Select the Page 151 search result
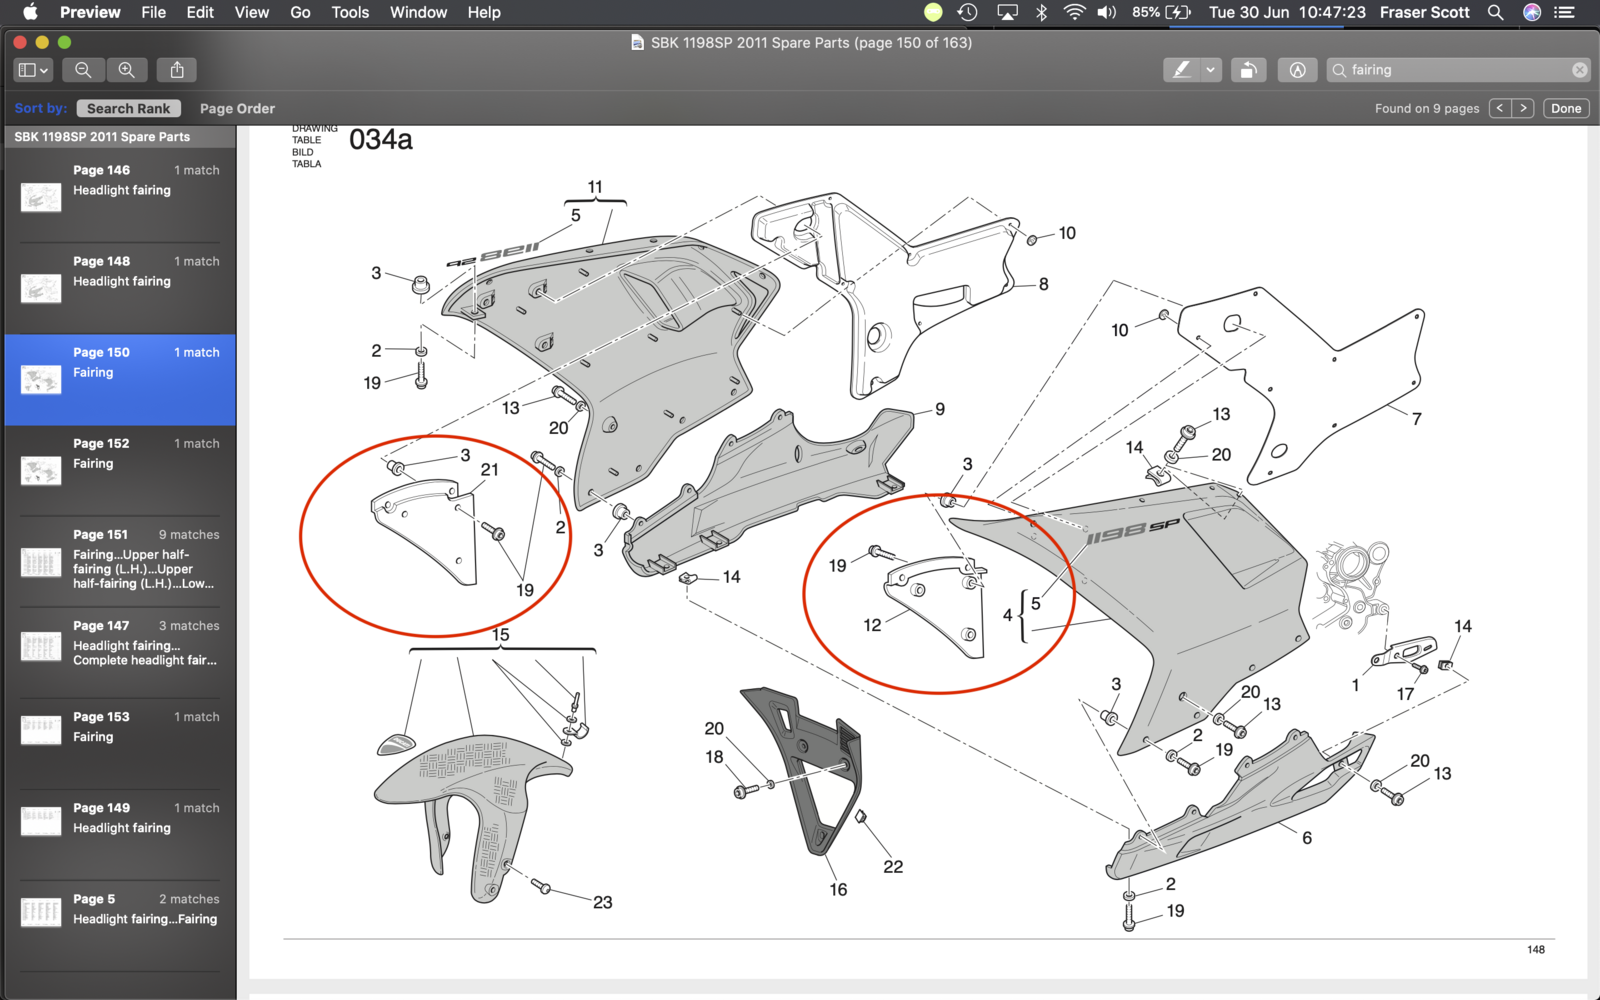The height and width of the screenshot is (1000, 1600). 120,561
